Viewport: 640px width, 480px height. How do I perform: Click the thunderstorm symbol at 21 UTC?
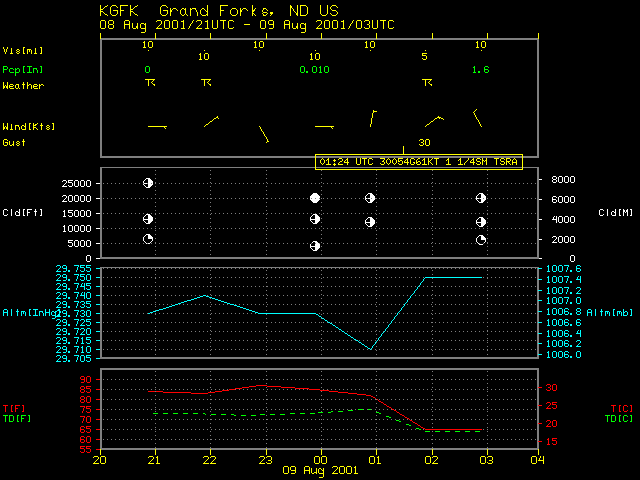(150, 83)
